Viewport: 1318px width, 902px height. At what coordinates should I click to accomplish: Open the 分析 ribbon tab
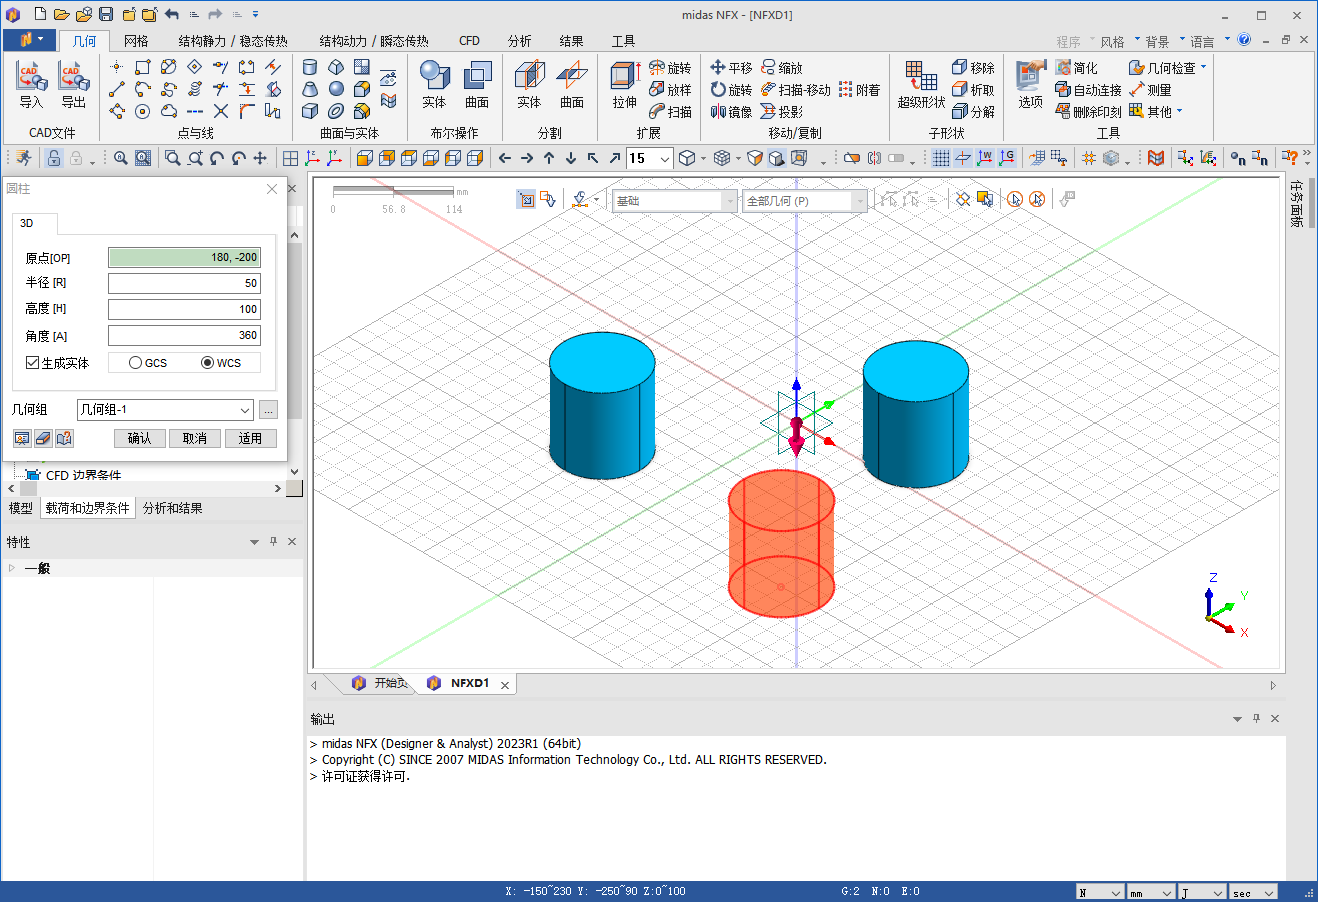519,41
